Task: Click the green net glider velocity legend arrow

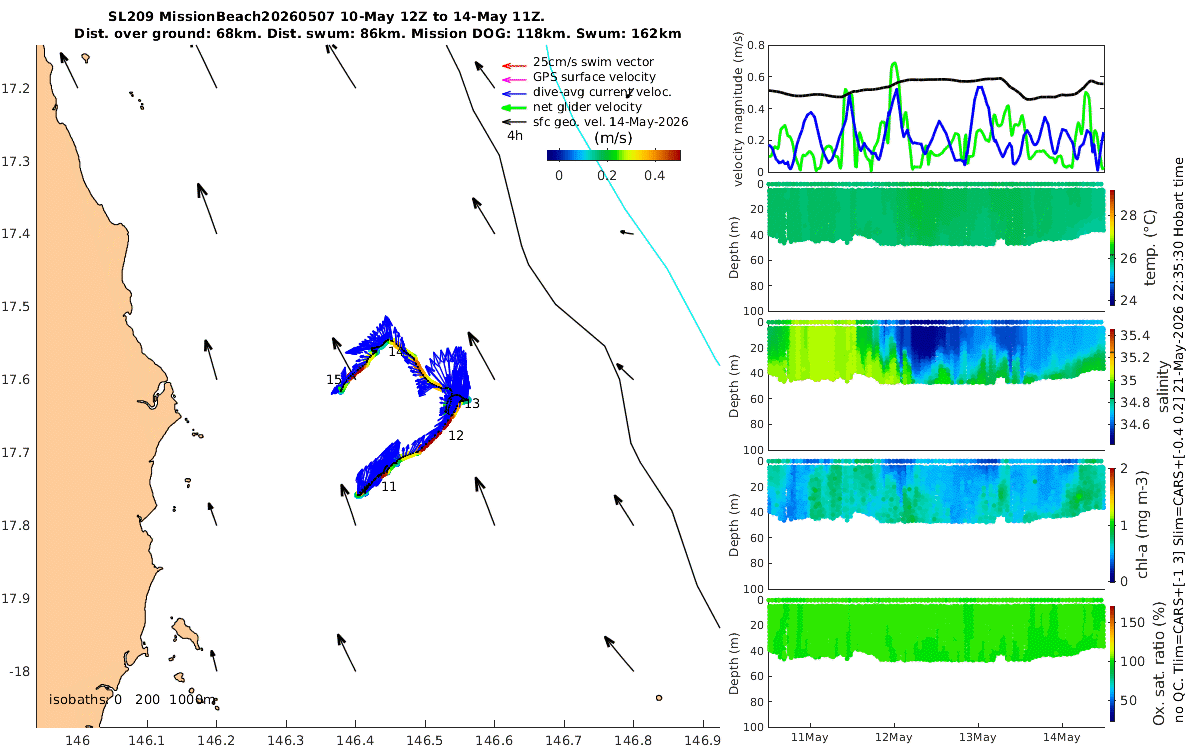Action: 512,107
